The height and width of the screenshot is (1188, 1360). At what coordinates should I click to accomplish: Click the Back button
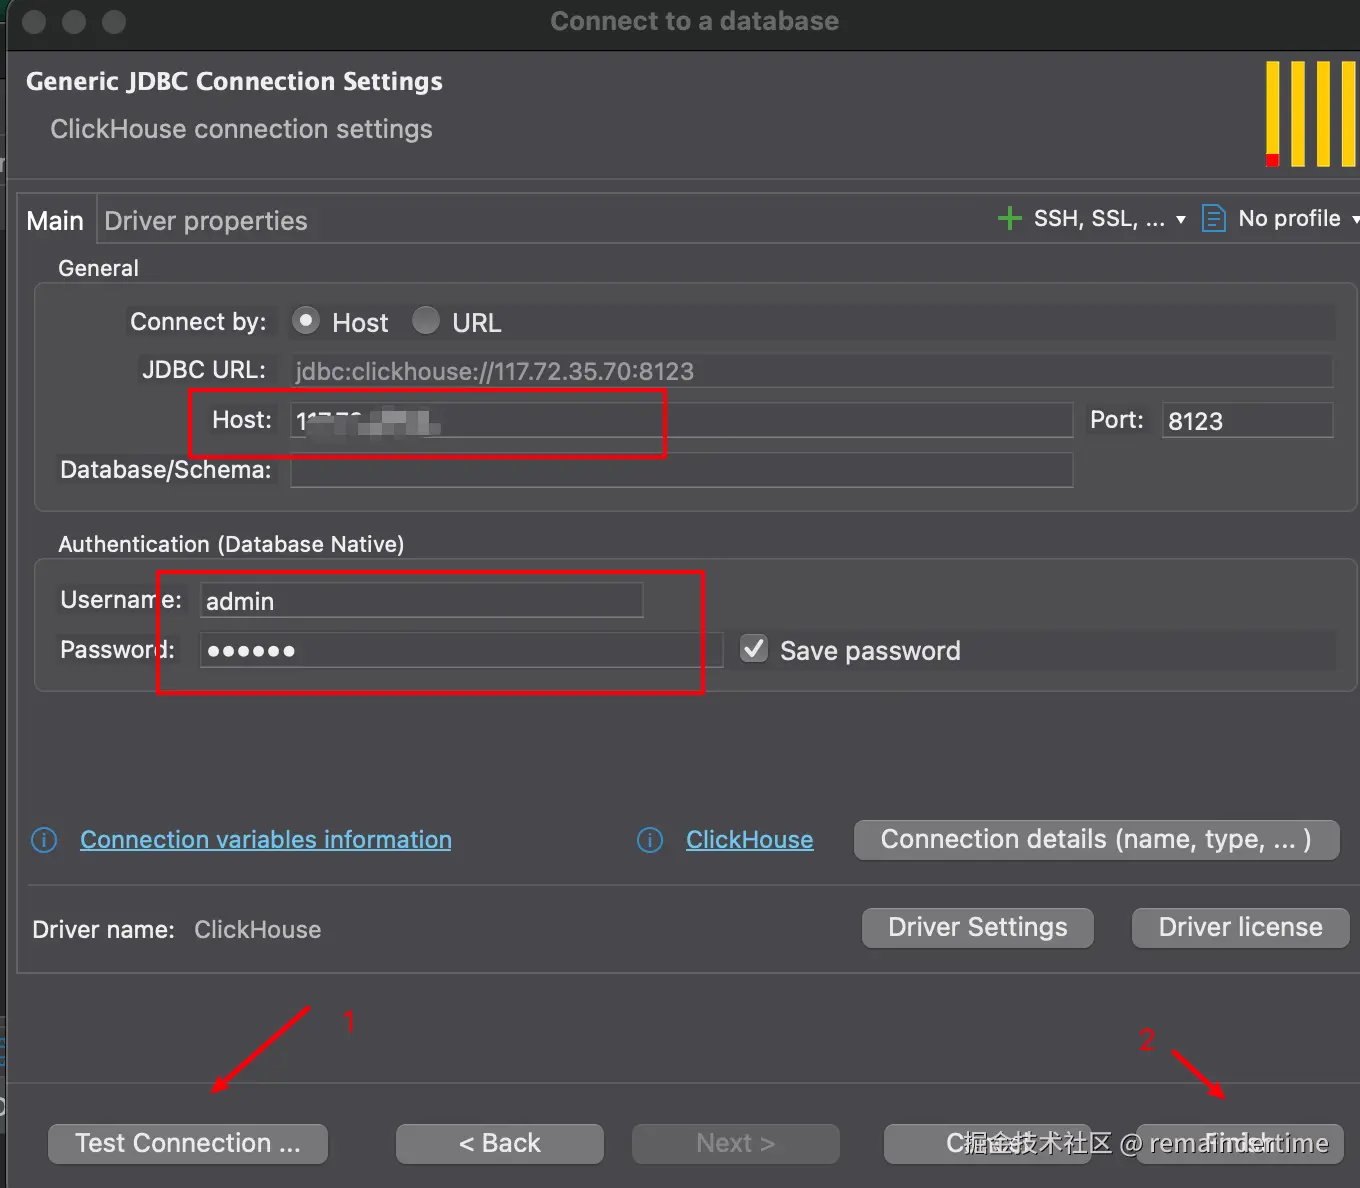[x=500, y=1143]
